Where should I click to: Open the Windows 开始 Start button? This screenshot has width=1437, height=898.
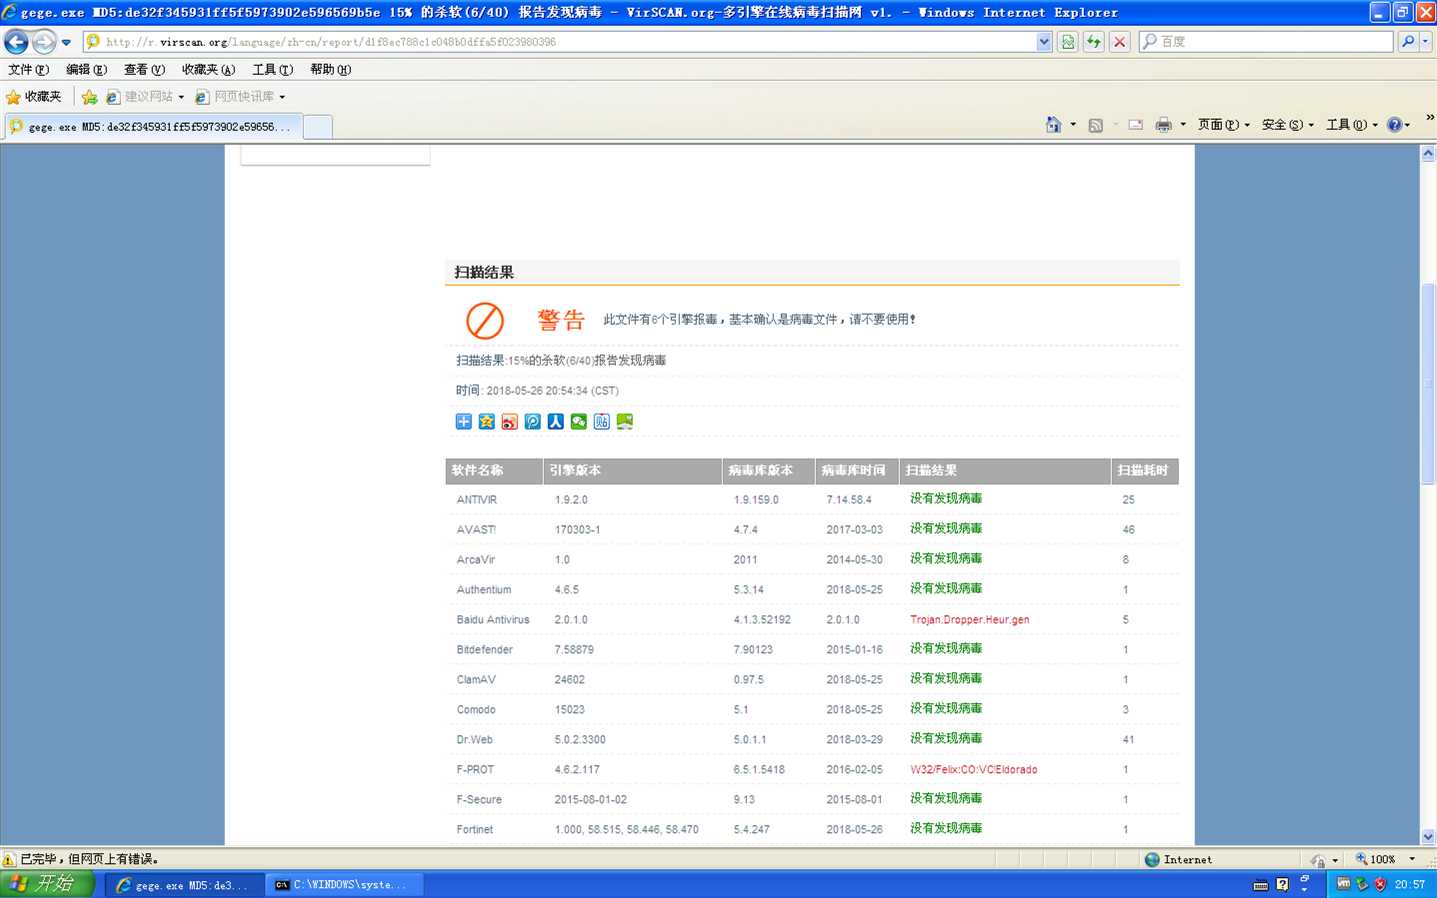click(47, 884)
